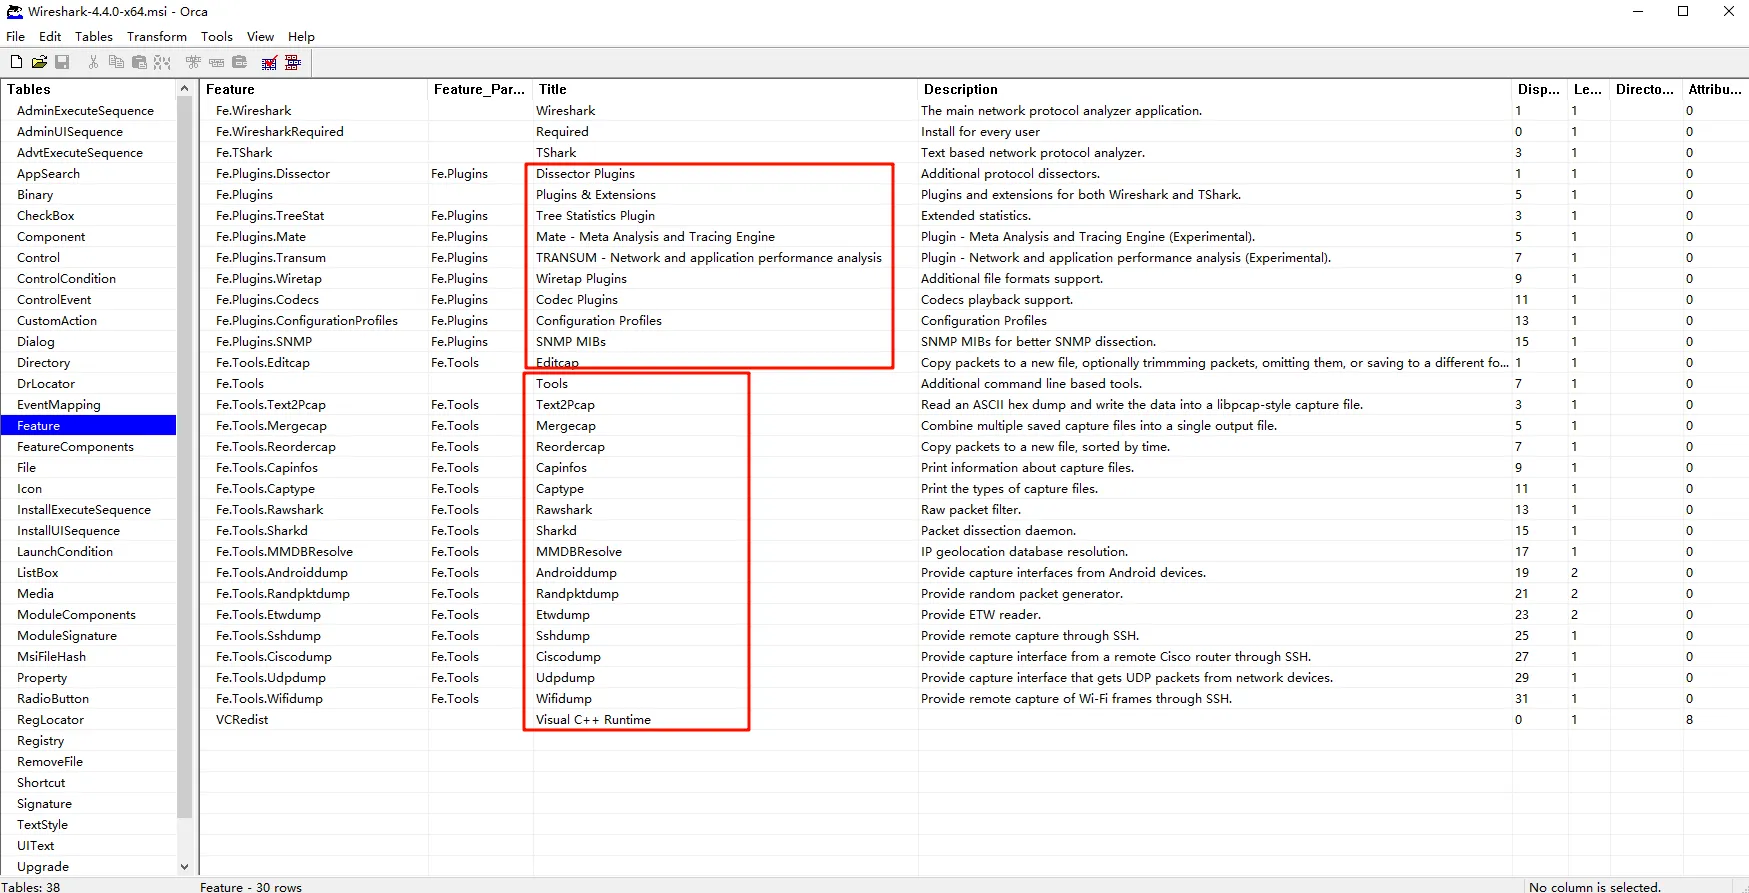Click the Tables list scroll up arrow
Image resolution: width=1749 pixels, height=893 pixels.
(184, 89)
